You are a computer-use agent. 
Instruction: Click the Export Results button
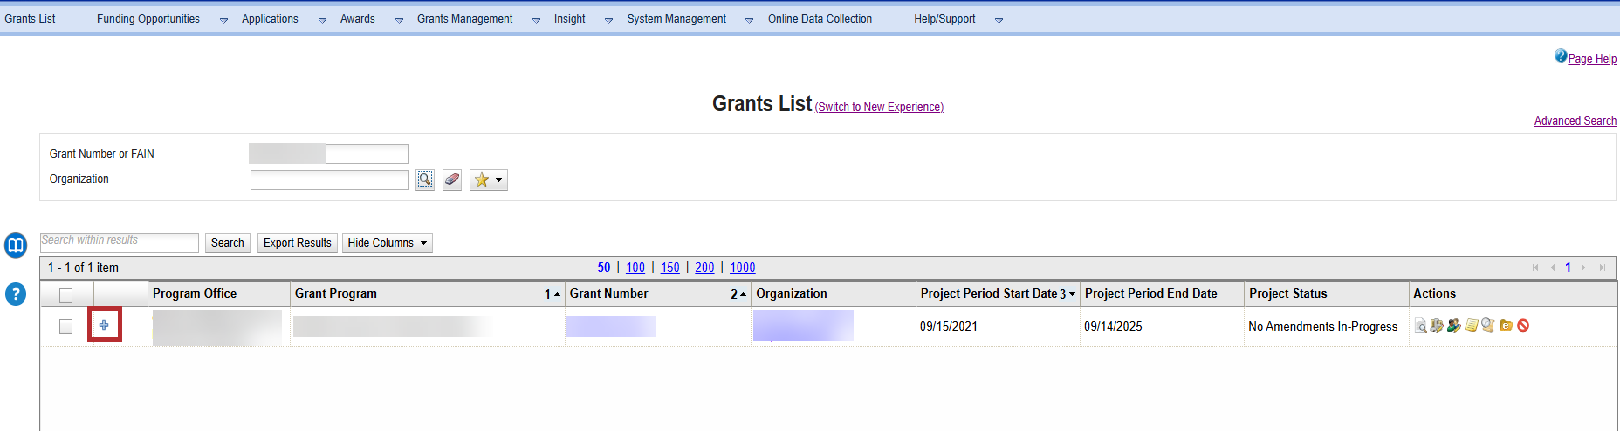[x=297, y=243]
